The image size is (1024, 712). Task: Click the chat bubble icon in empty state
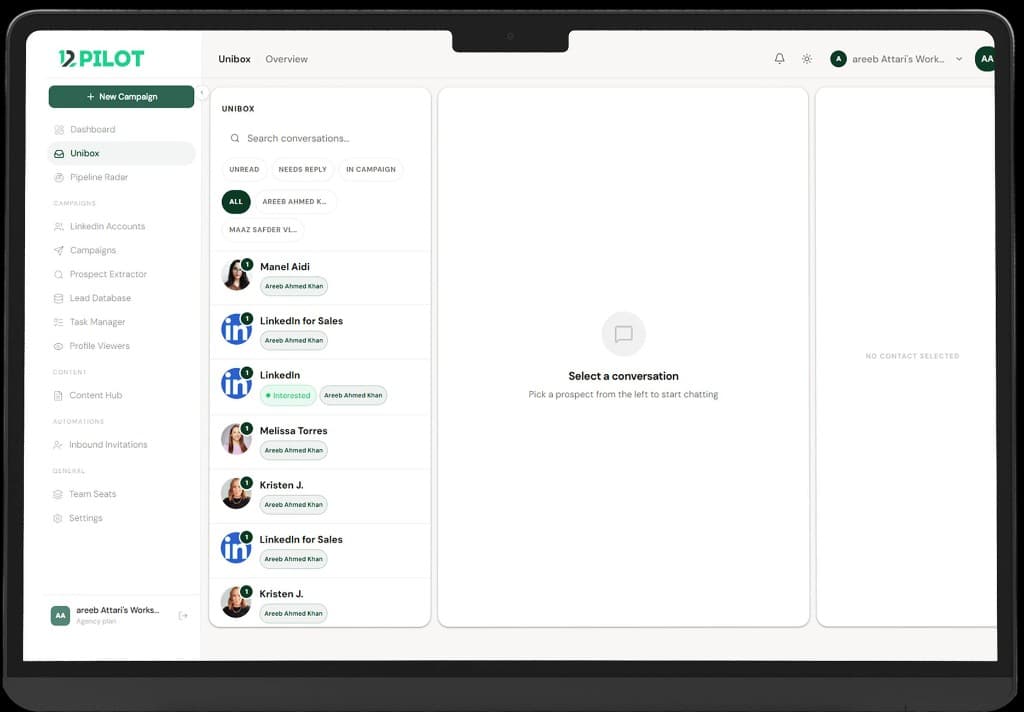(624, 334)
